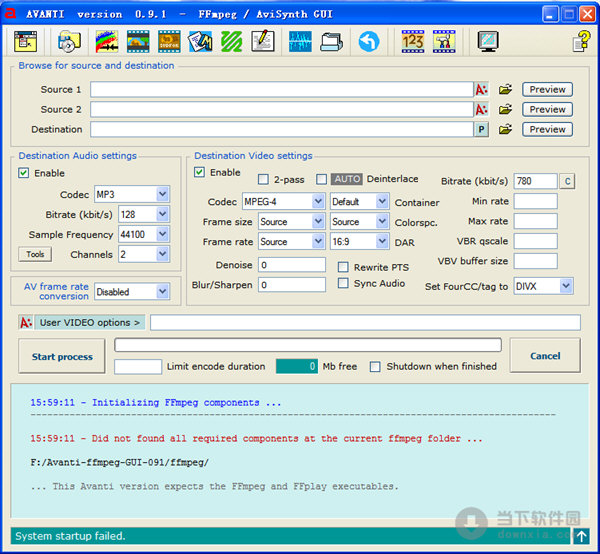
Task: Browse folder icon for Source 2
Action: point(505,109)
